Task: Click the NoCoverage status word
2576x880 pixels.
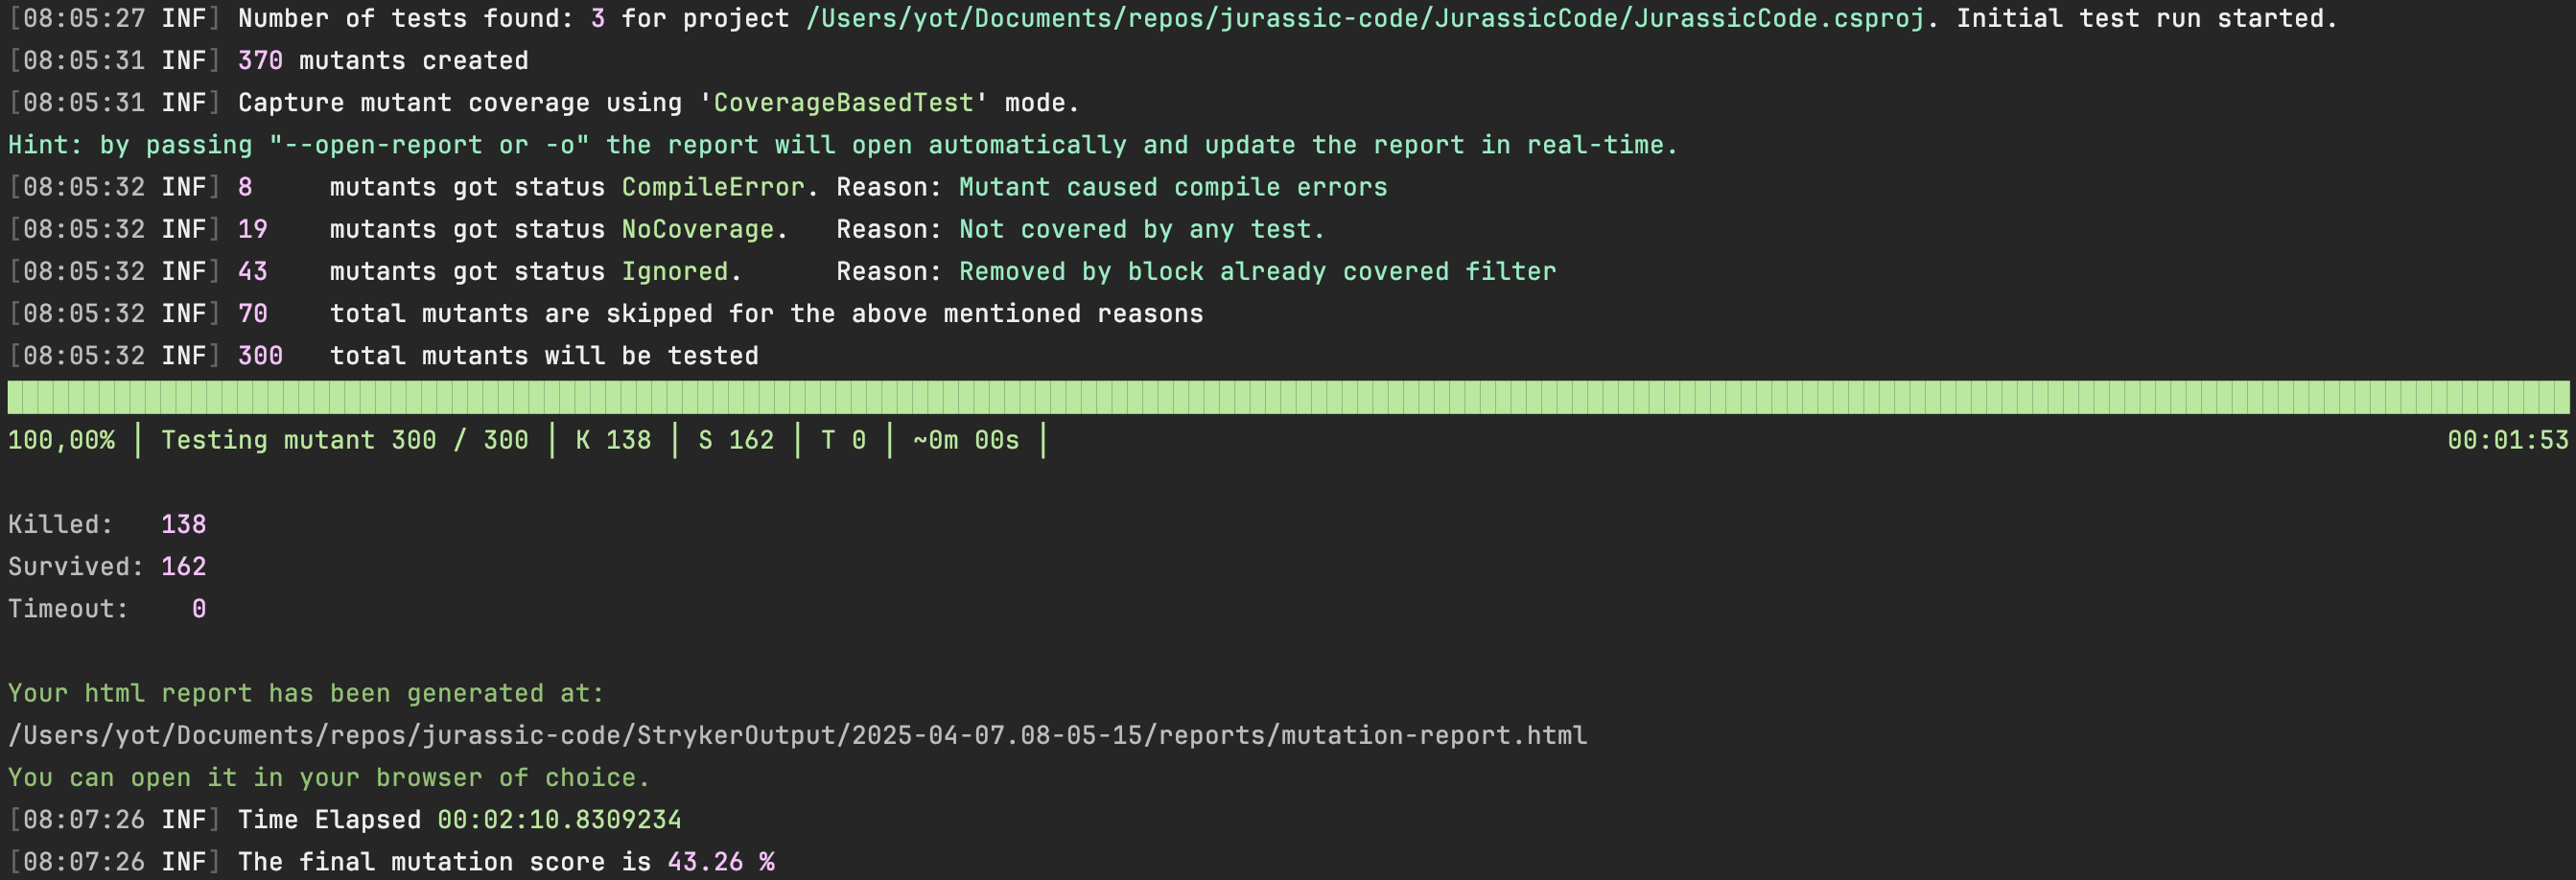Action: click(x=697, y=229)
